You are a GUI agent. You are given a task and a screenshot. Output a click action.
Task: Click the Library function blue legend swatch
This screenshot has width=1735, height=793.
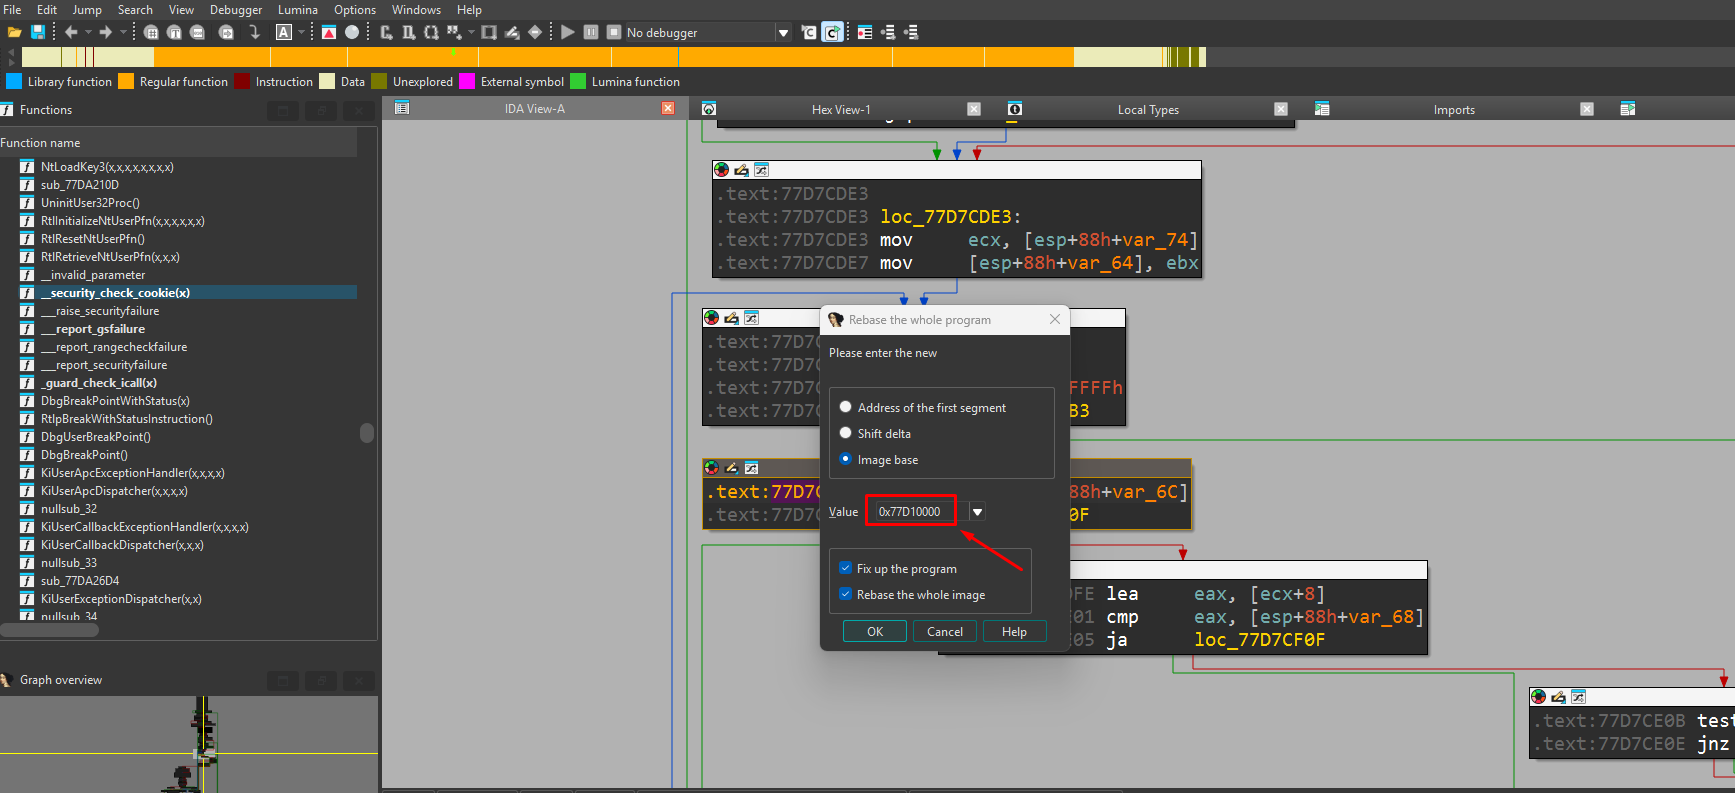pyautogui.click(x=14, y=81)
